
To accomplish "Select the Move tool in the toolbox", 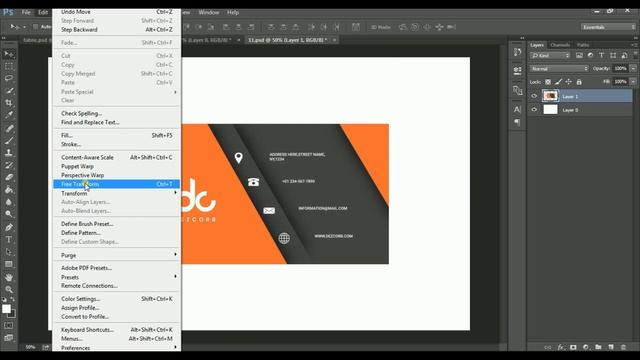I will (9, 54).
